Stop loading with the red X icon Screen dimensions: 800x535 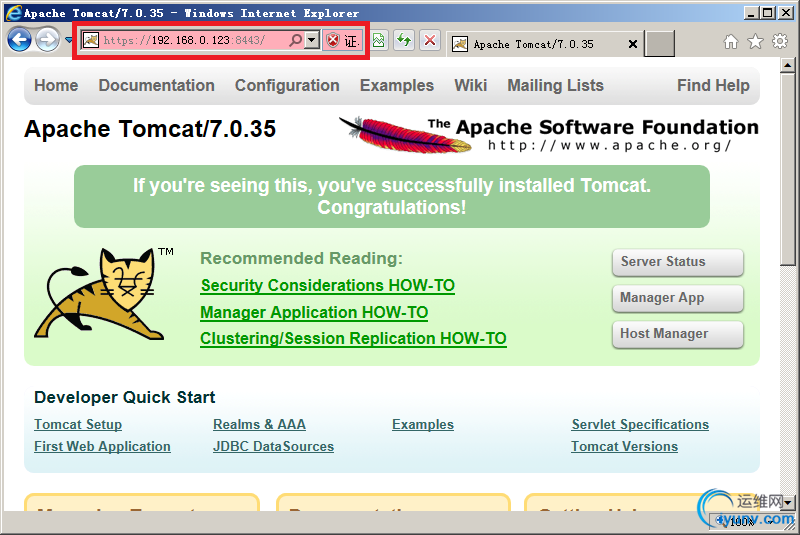click(430, 40)
